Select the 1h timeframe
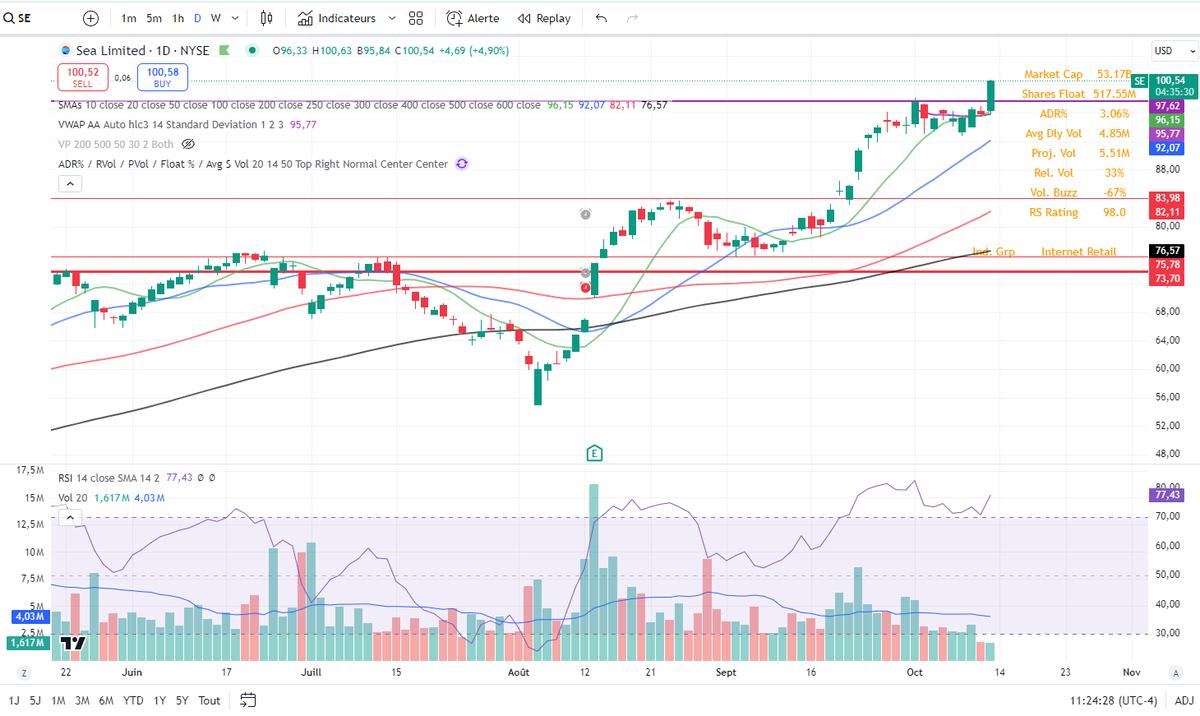The width and height of the screenshot is (1200, 716). tap(178, 18)
